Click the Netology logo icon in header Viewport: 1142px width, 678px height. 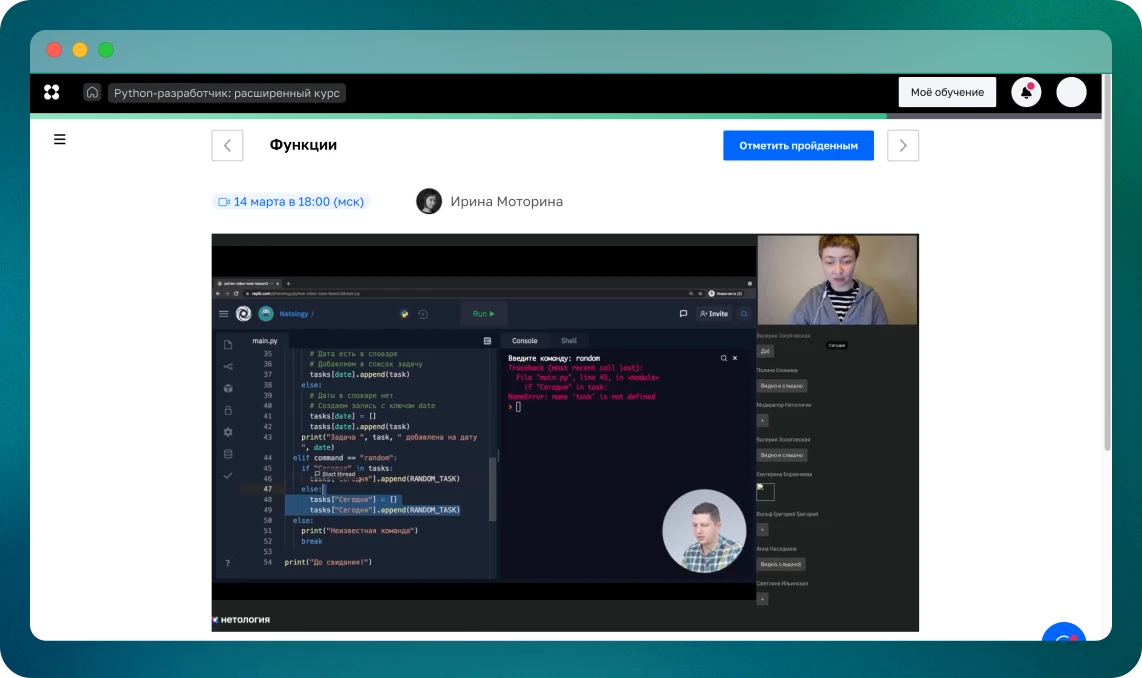(x=52, y=92)
